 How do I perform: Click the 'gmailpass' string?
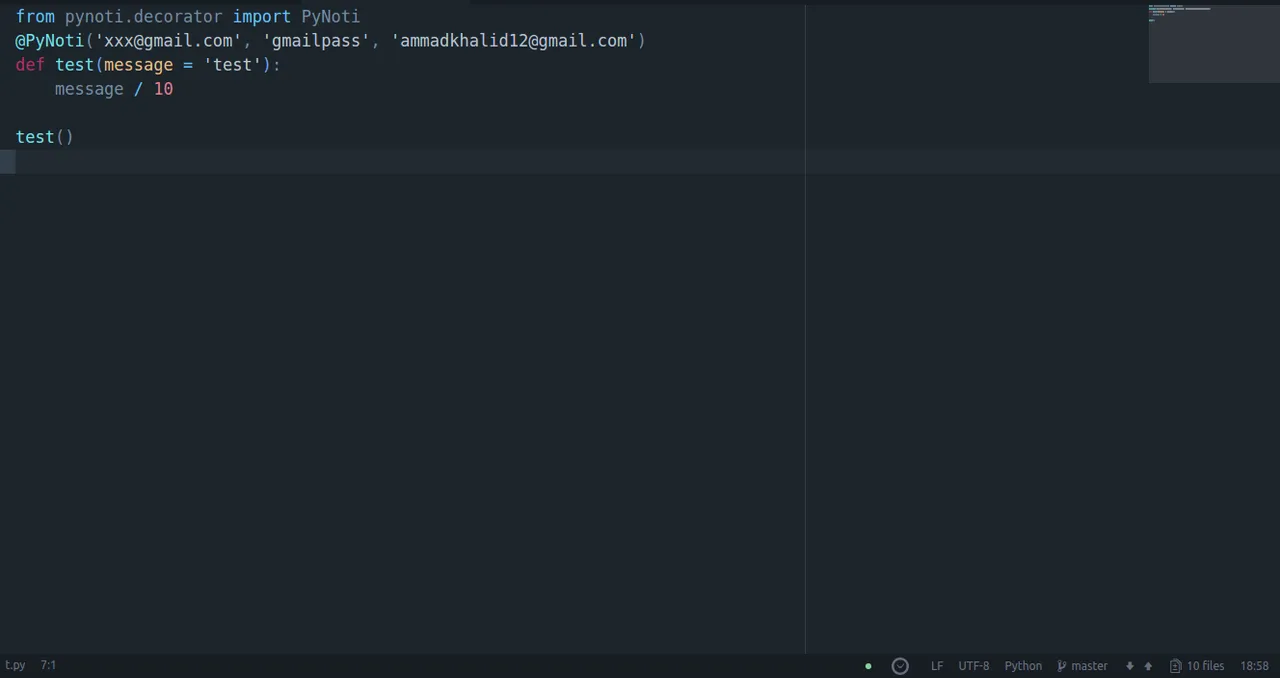pyautogui.click(x=316, y=41)
